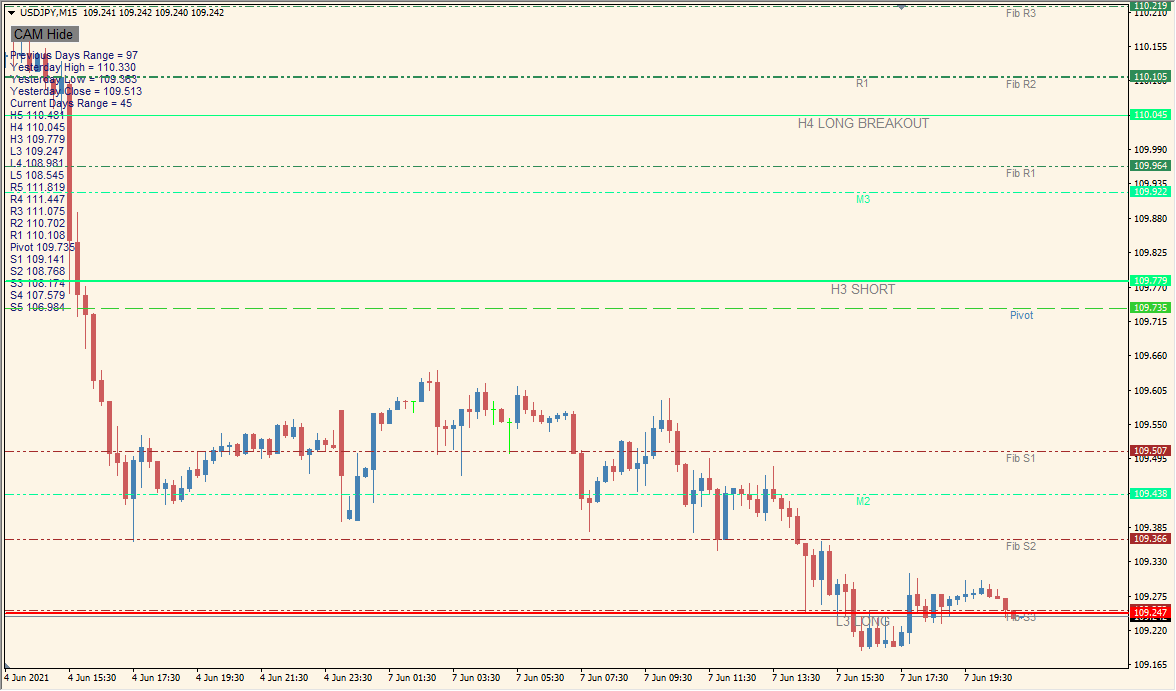Click the Fib S2 label
This screenshot has width=1176, height=691.
pyautogui.click(x=1021, y=546)
